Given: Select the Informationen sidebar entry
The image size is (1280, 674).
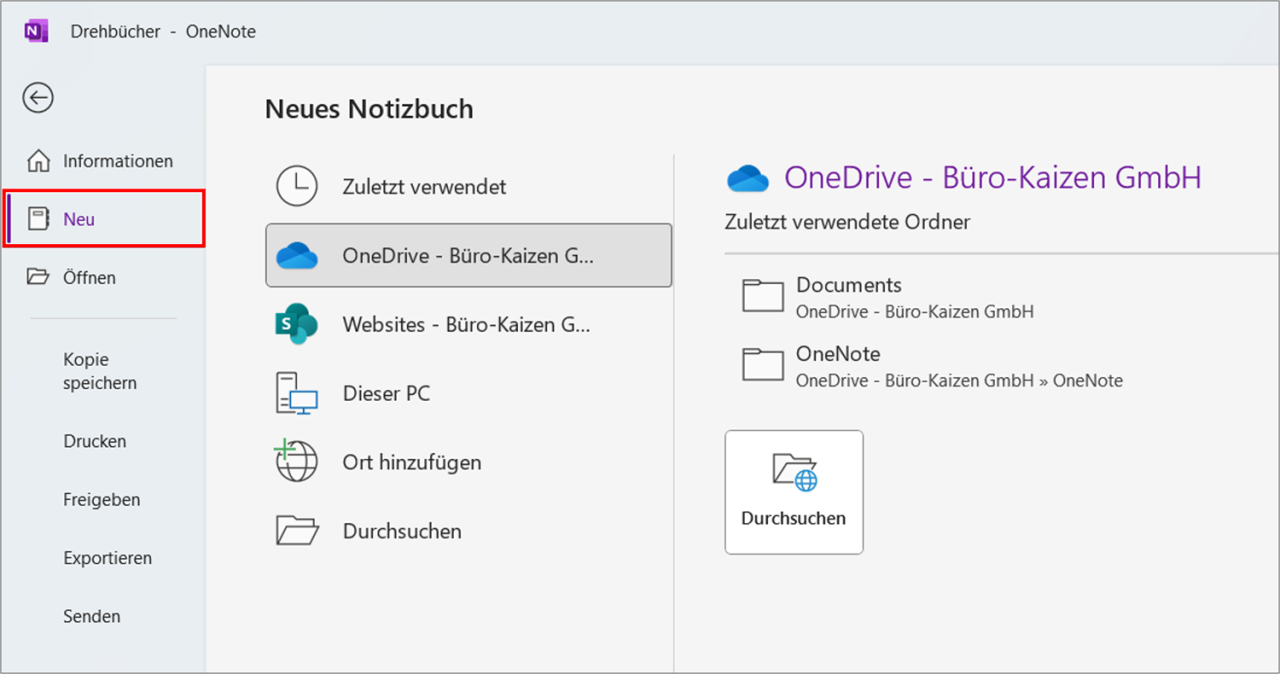Looking at the screenshot, I should point(117,160).
